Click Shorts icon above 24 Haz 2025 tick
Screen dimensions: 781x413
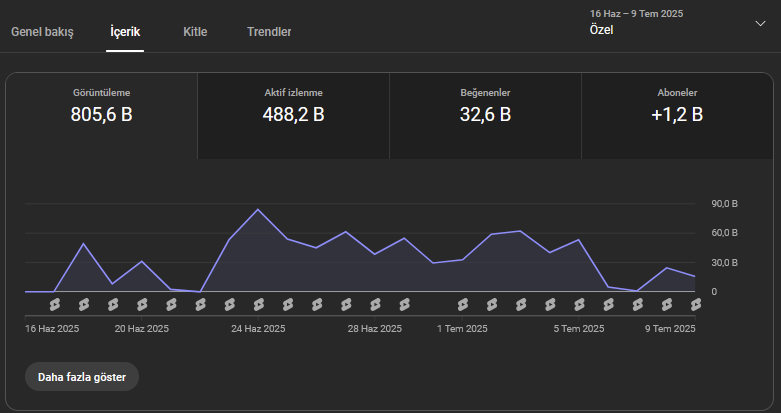[259, 304]
